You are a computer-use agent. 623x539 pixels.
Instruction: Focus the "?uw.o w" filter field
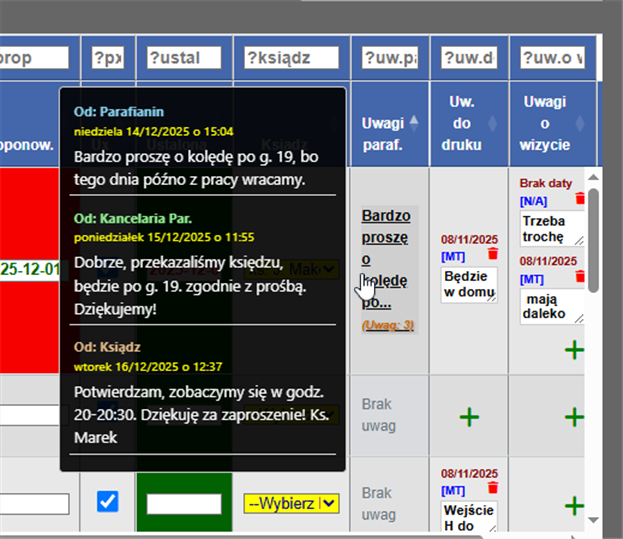click(552, 58)
